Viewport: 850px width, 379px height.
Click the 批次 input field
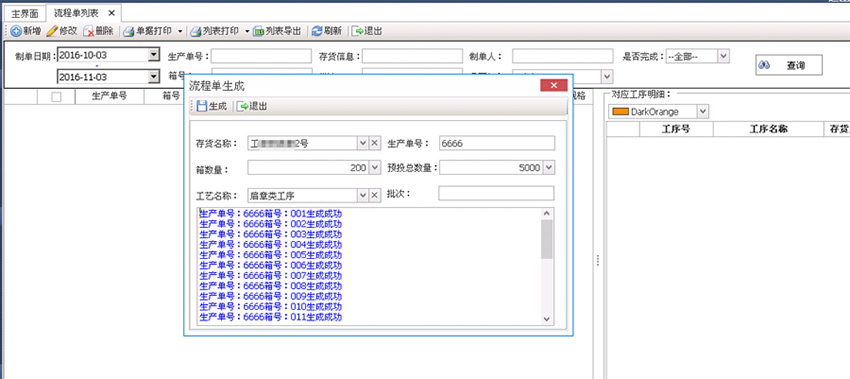pos(496,193)
